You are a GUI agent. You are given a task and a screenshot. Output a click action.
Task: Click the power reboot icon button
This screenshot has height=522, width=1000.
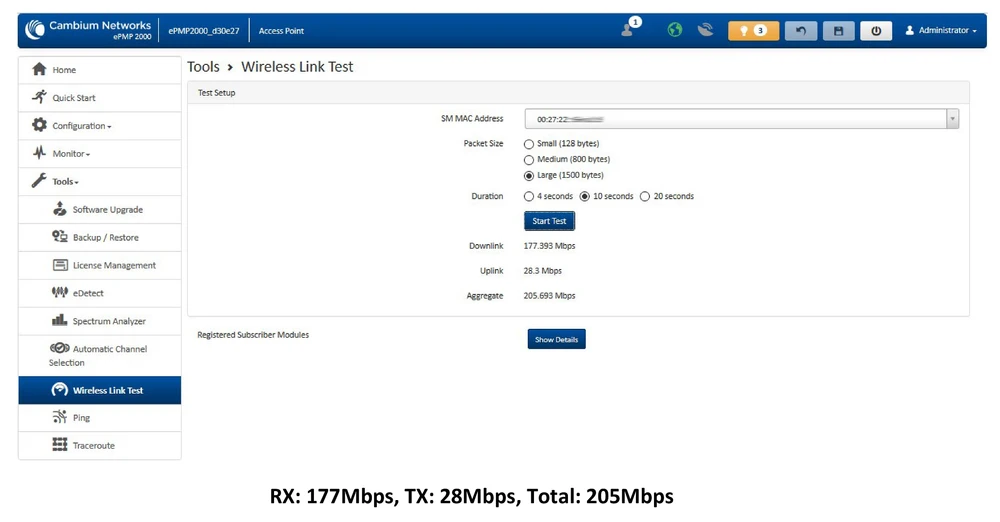click(876, 31)
